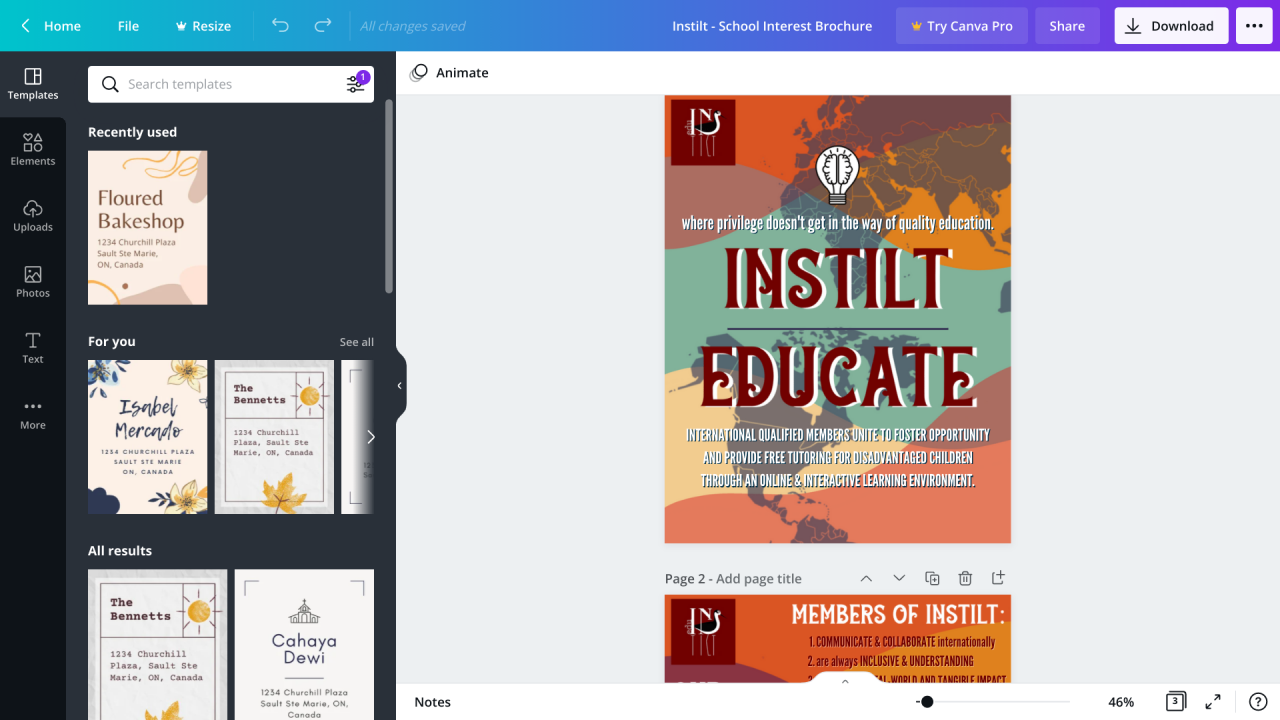1280x720 pixels.
Task: Click the templates panel scrollbar
Action: tap(389, 196)
